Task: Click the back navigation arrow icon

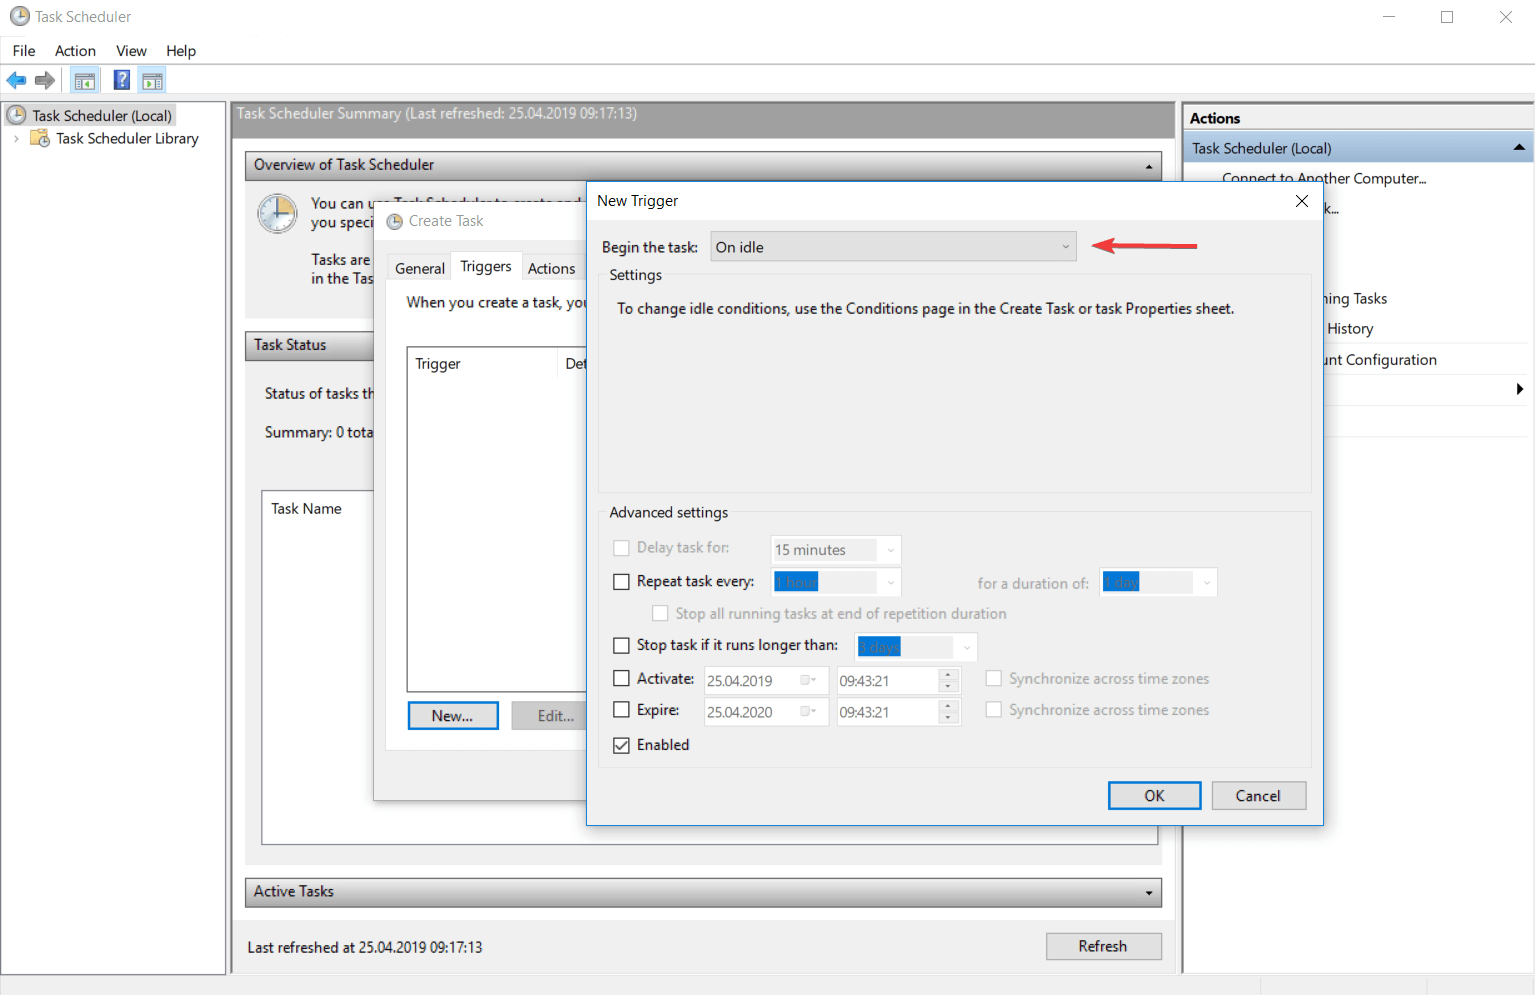Action: (x=16, y=80)
